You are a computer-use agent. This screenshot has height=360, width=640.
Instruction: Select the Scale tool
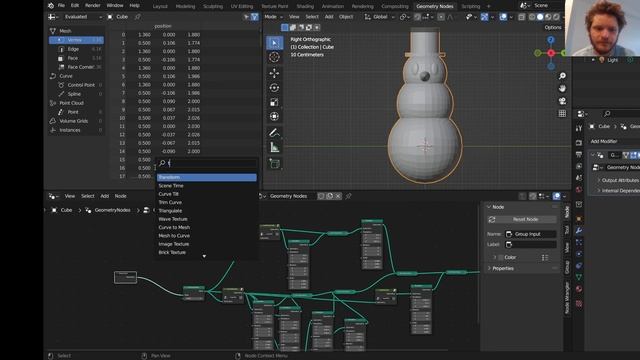coord(274,102)
